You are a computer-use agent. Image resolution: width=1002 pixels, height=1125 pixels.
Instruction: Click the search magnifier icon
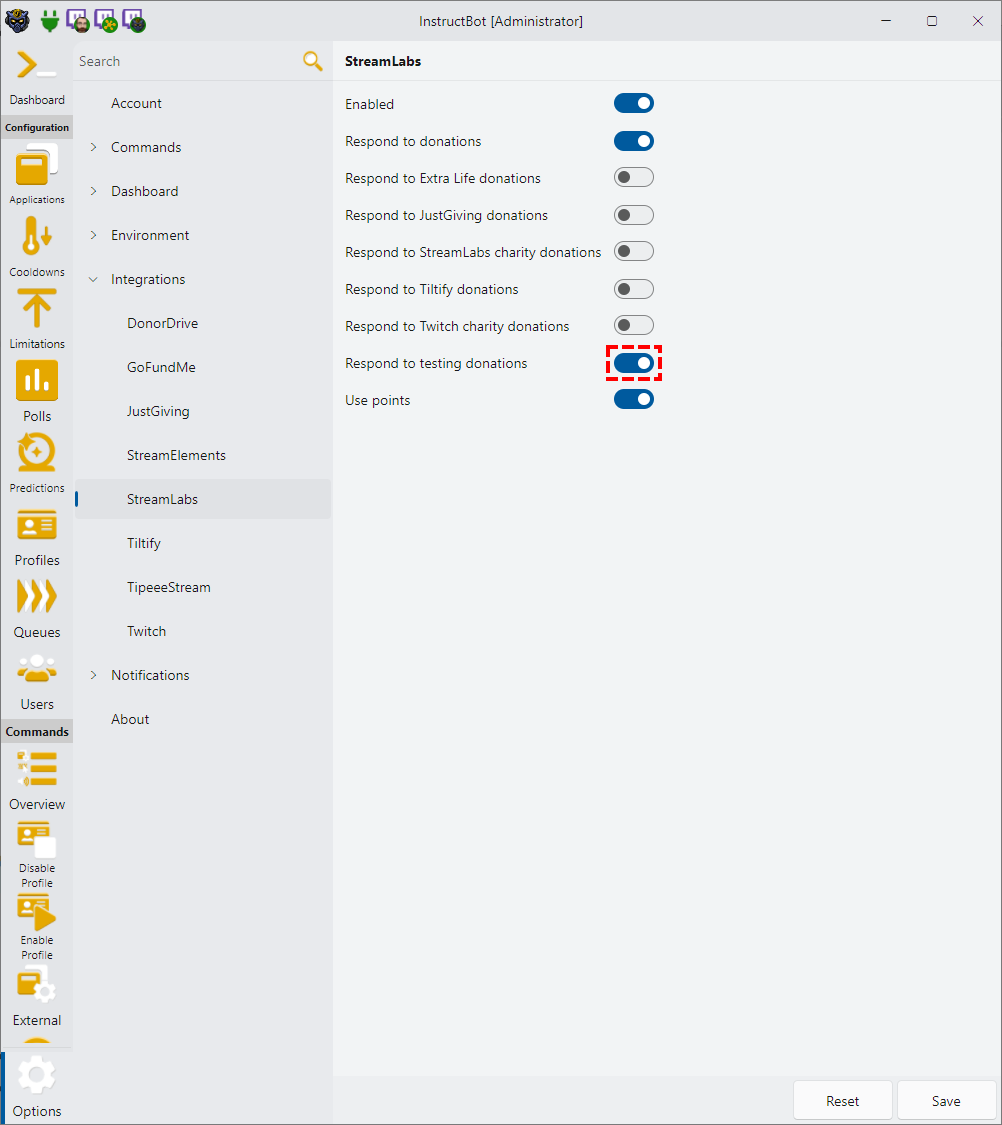313,61
